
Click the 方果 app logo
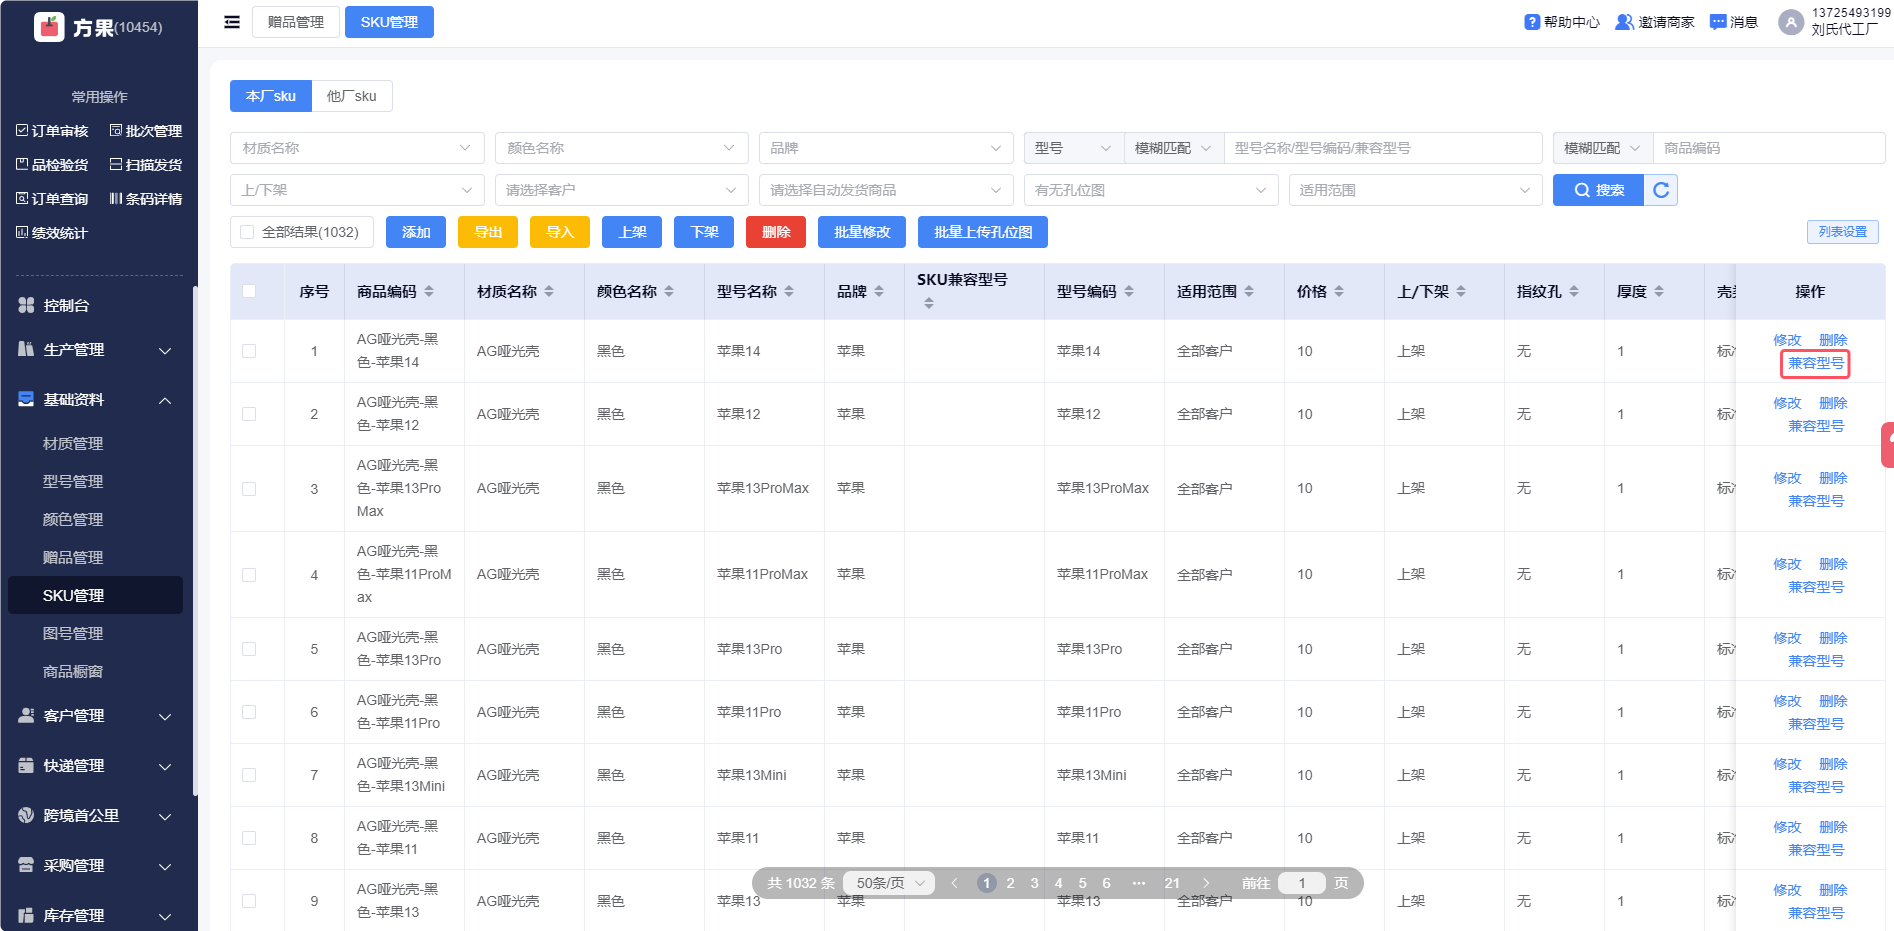point(49,27)
